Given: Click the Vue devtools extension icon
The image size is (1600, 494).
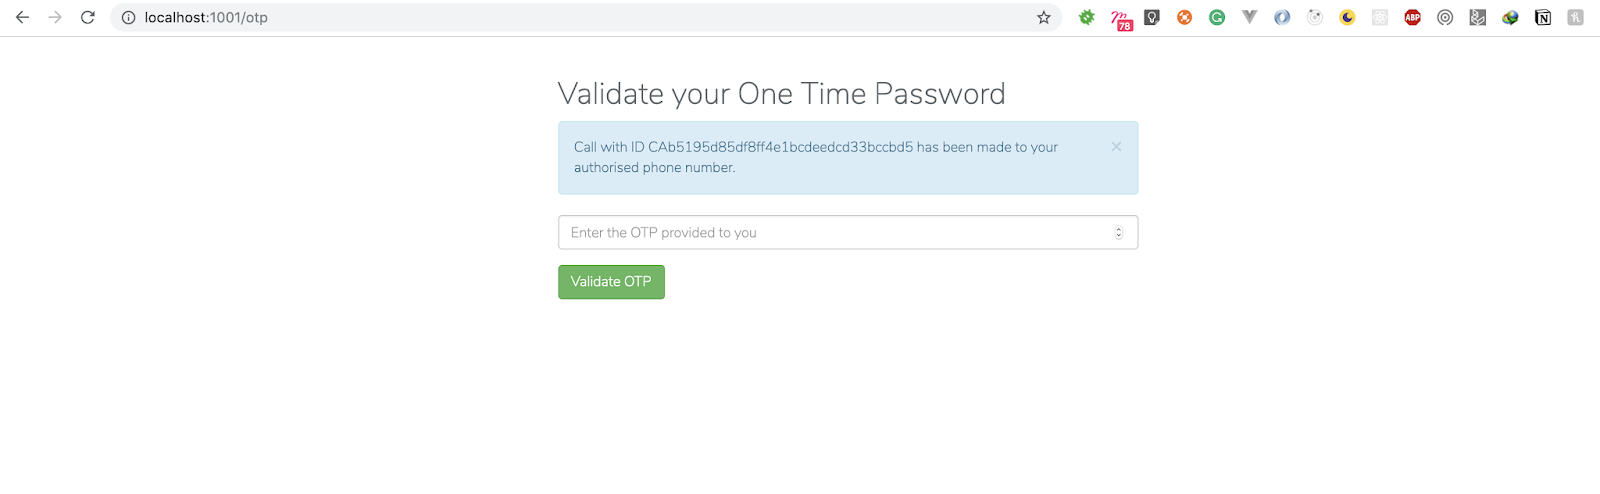Looking at the screenshot, I should [x=1250, y=17].
